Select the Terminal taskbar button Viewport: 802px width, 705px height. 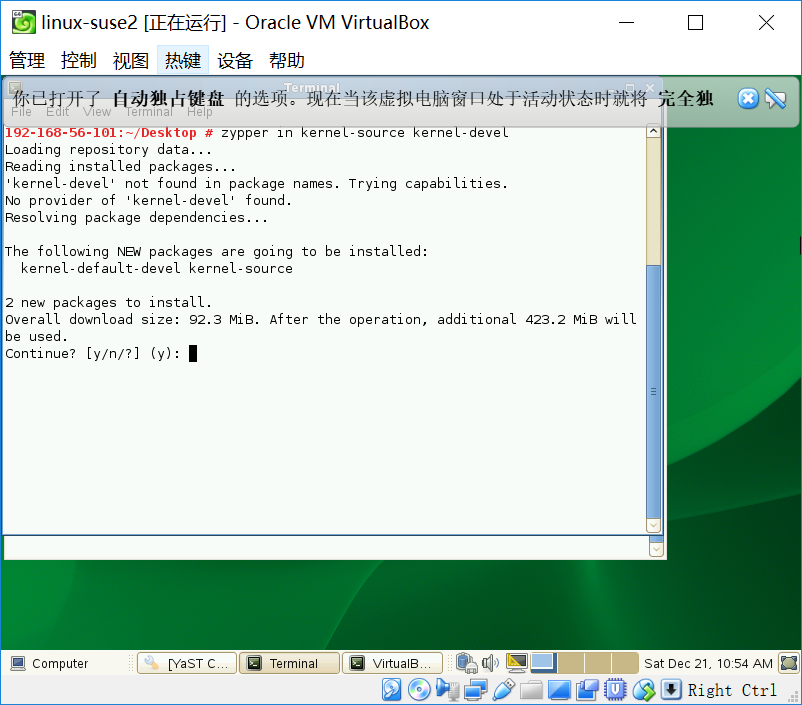[x=289, y=664]
